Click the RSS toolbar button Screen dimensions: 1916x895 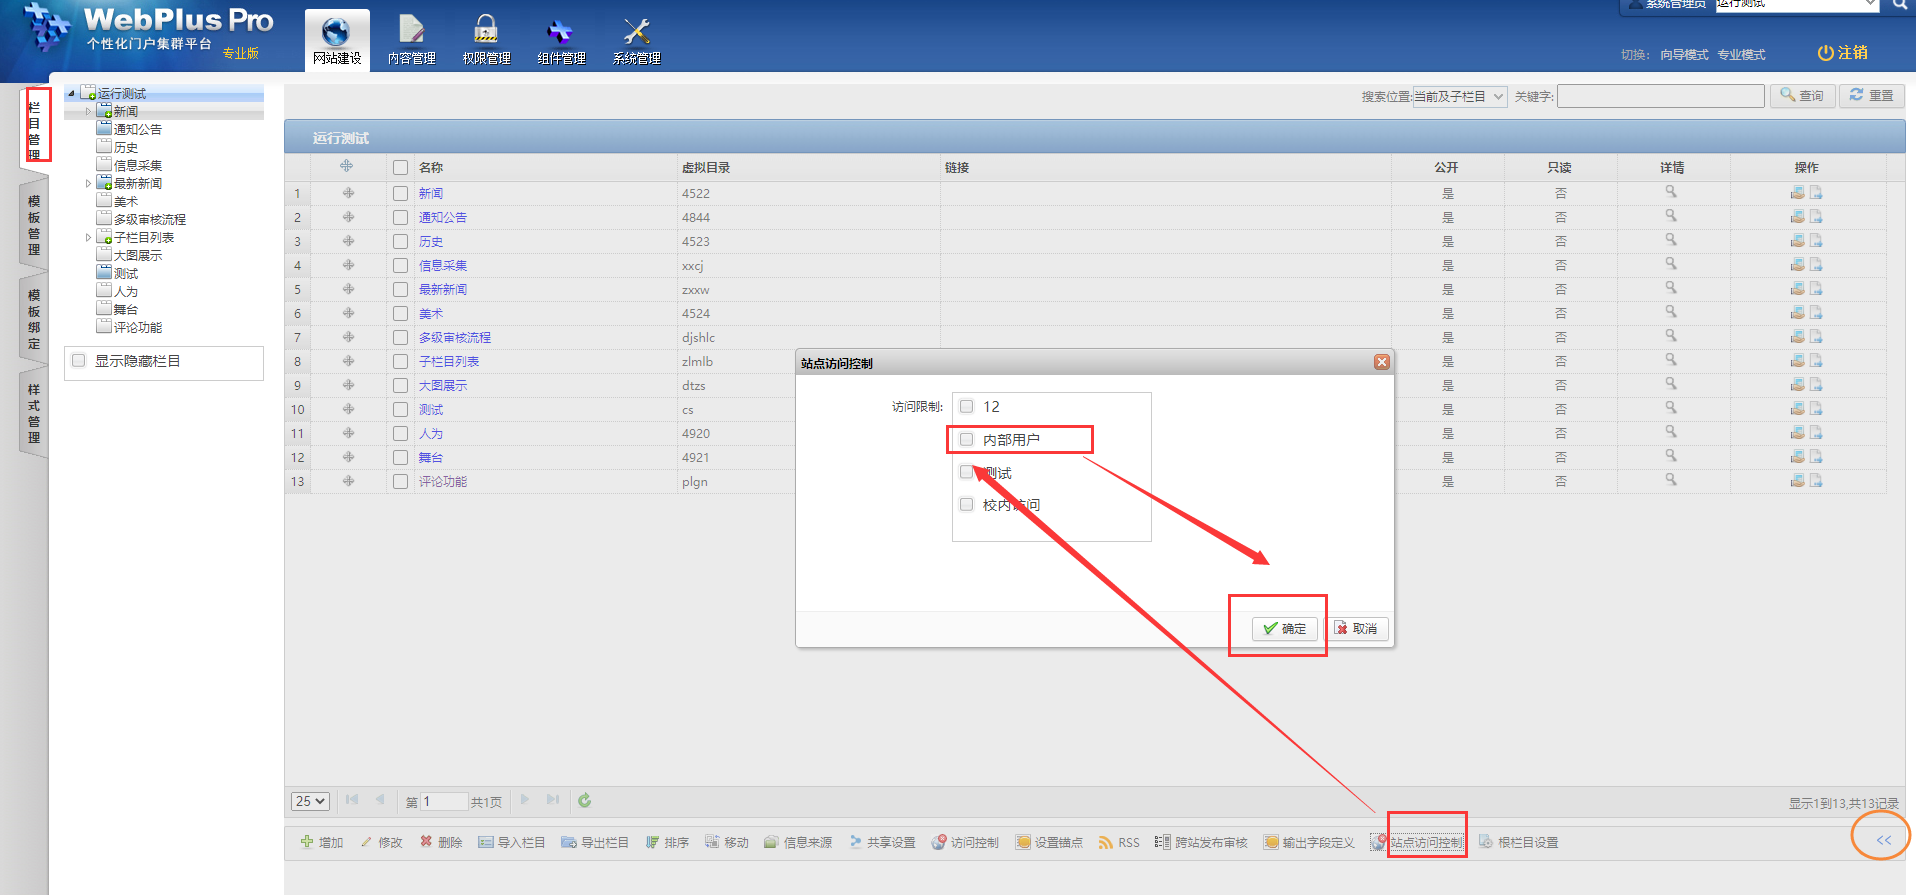[1119, 842]
